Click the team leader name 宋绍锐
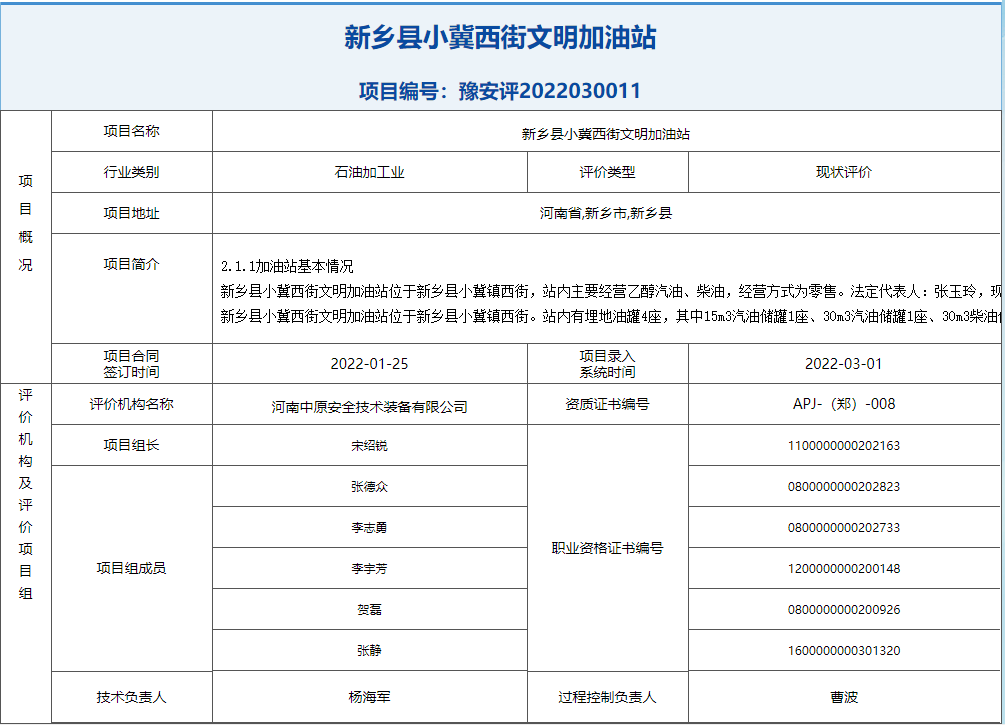This screenshot has width=1005, height=726. (369, 446)
